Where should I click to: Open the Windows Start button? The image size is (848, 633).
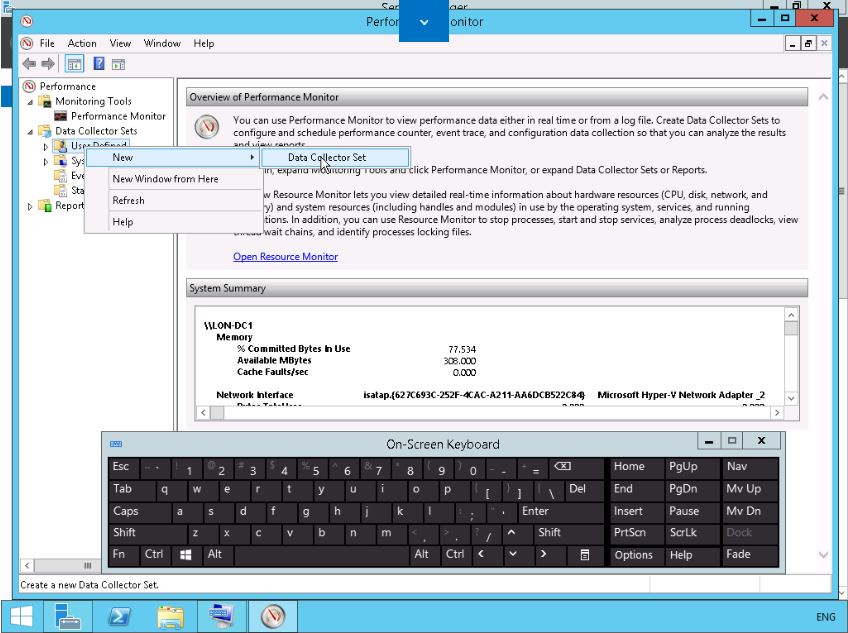(x=22, y=616)
